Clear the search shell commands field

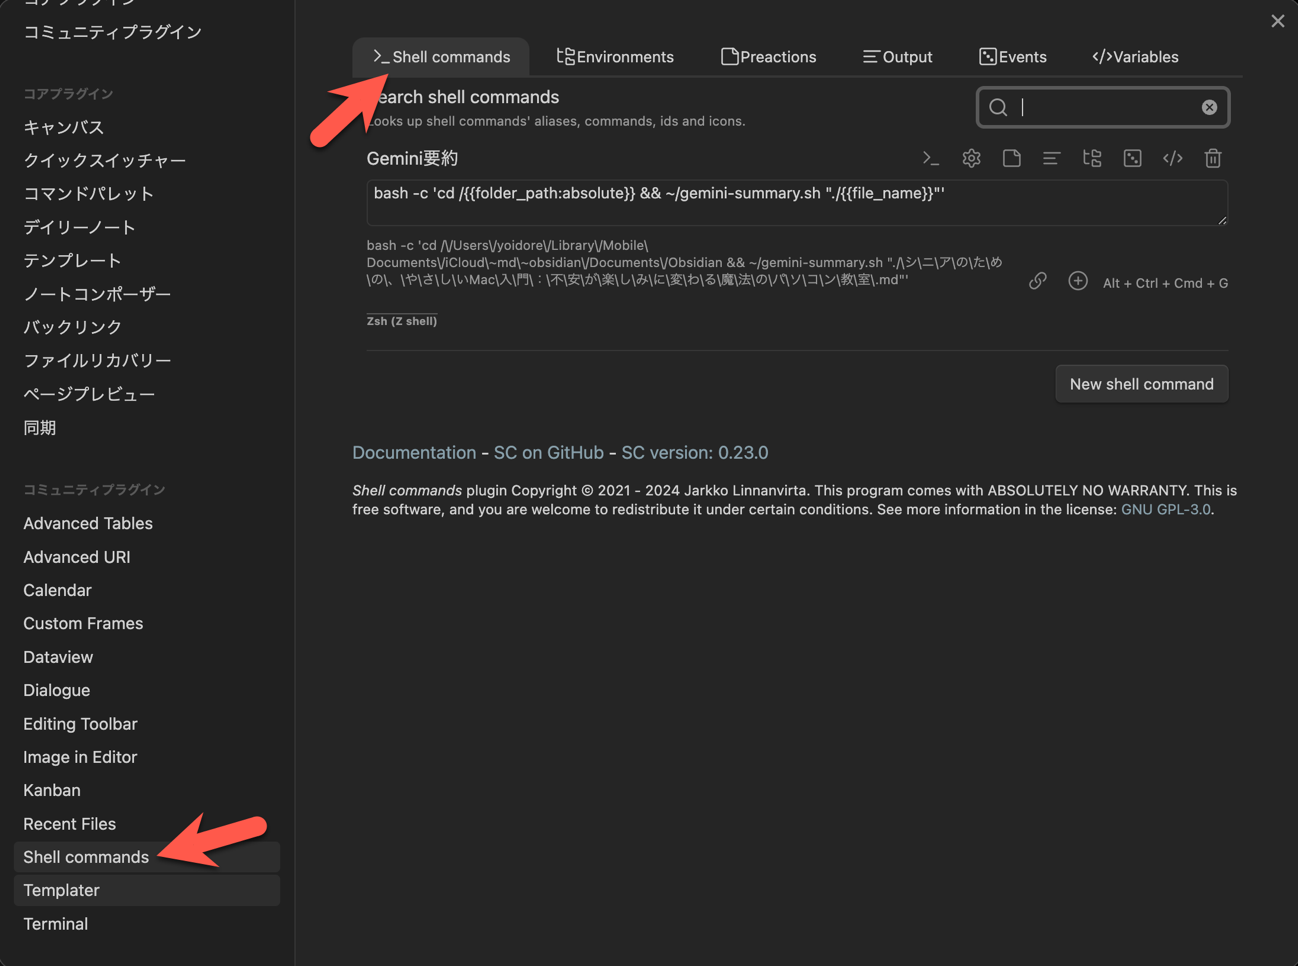pos(1209,107)
